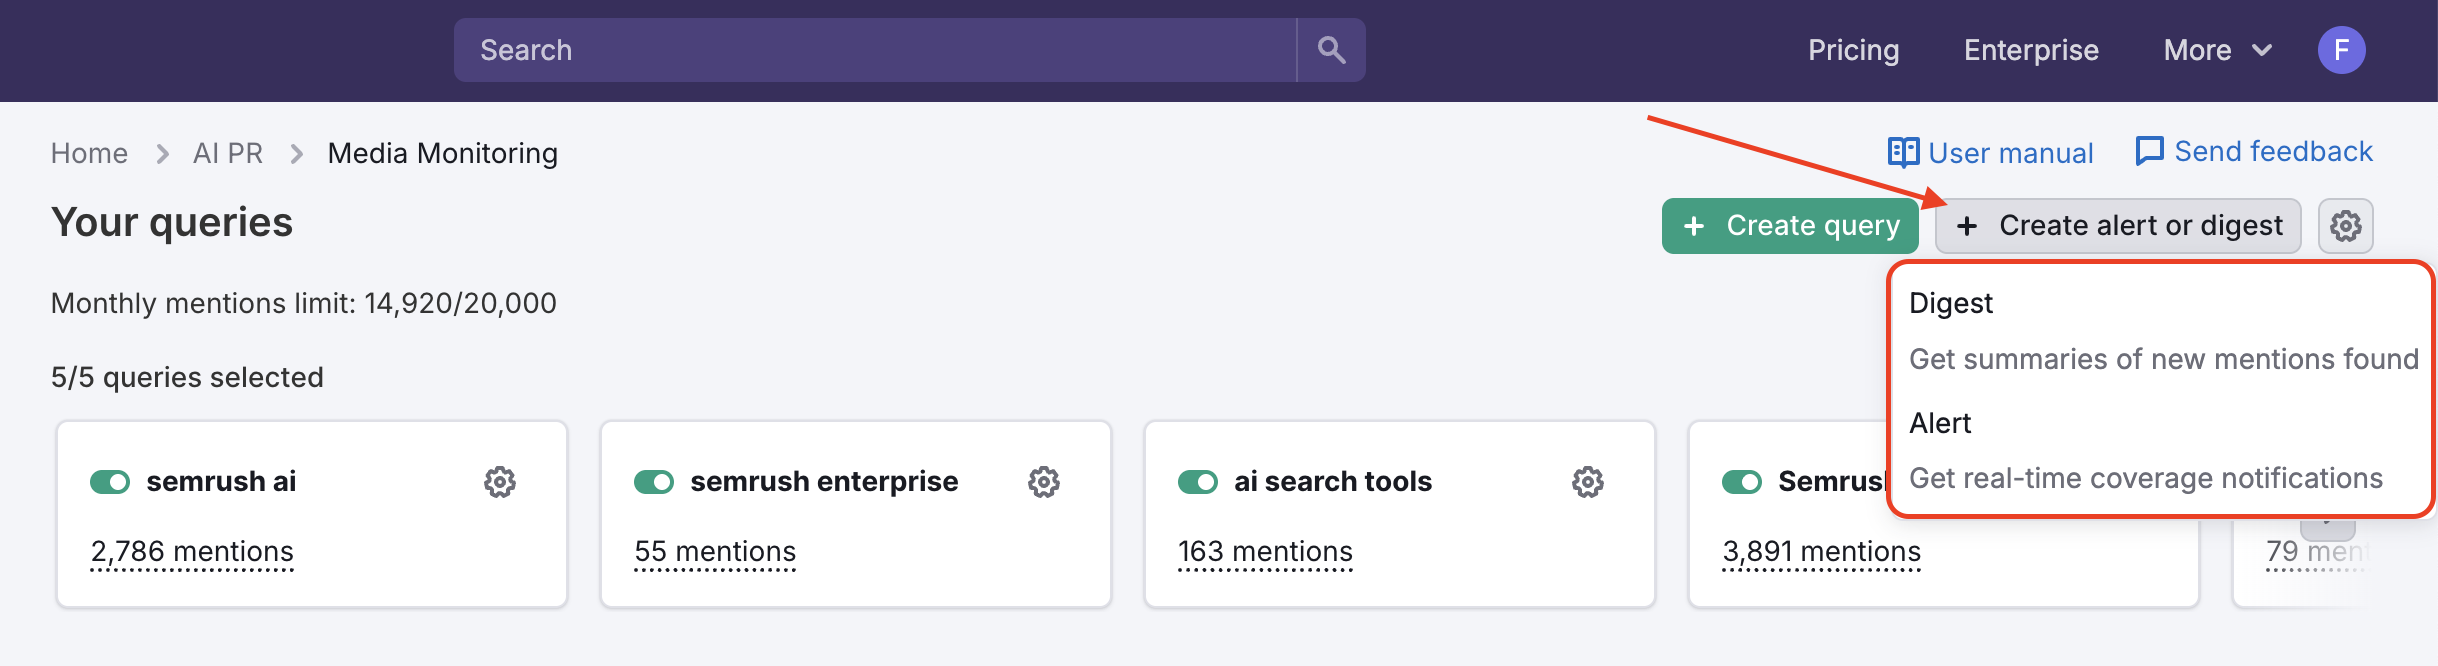
Task: Click the Your queries heading
Action: coord(172,223)
